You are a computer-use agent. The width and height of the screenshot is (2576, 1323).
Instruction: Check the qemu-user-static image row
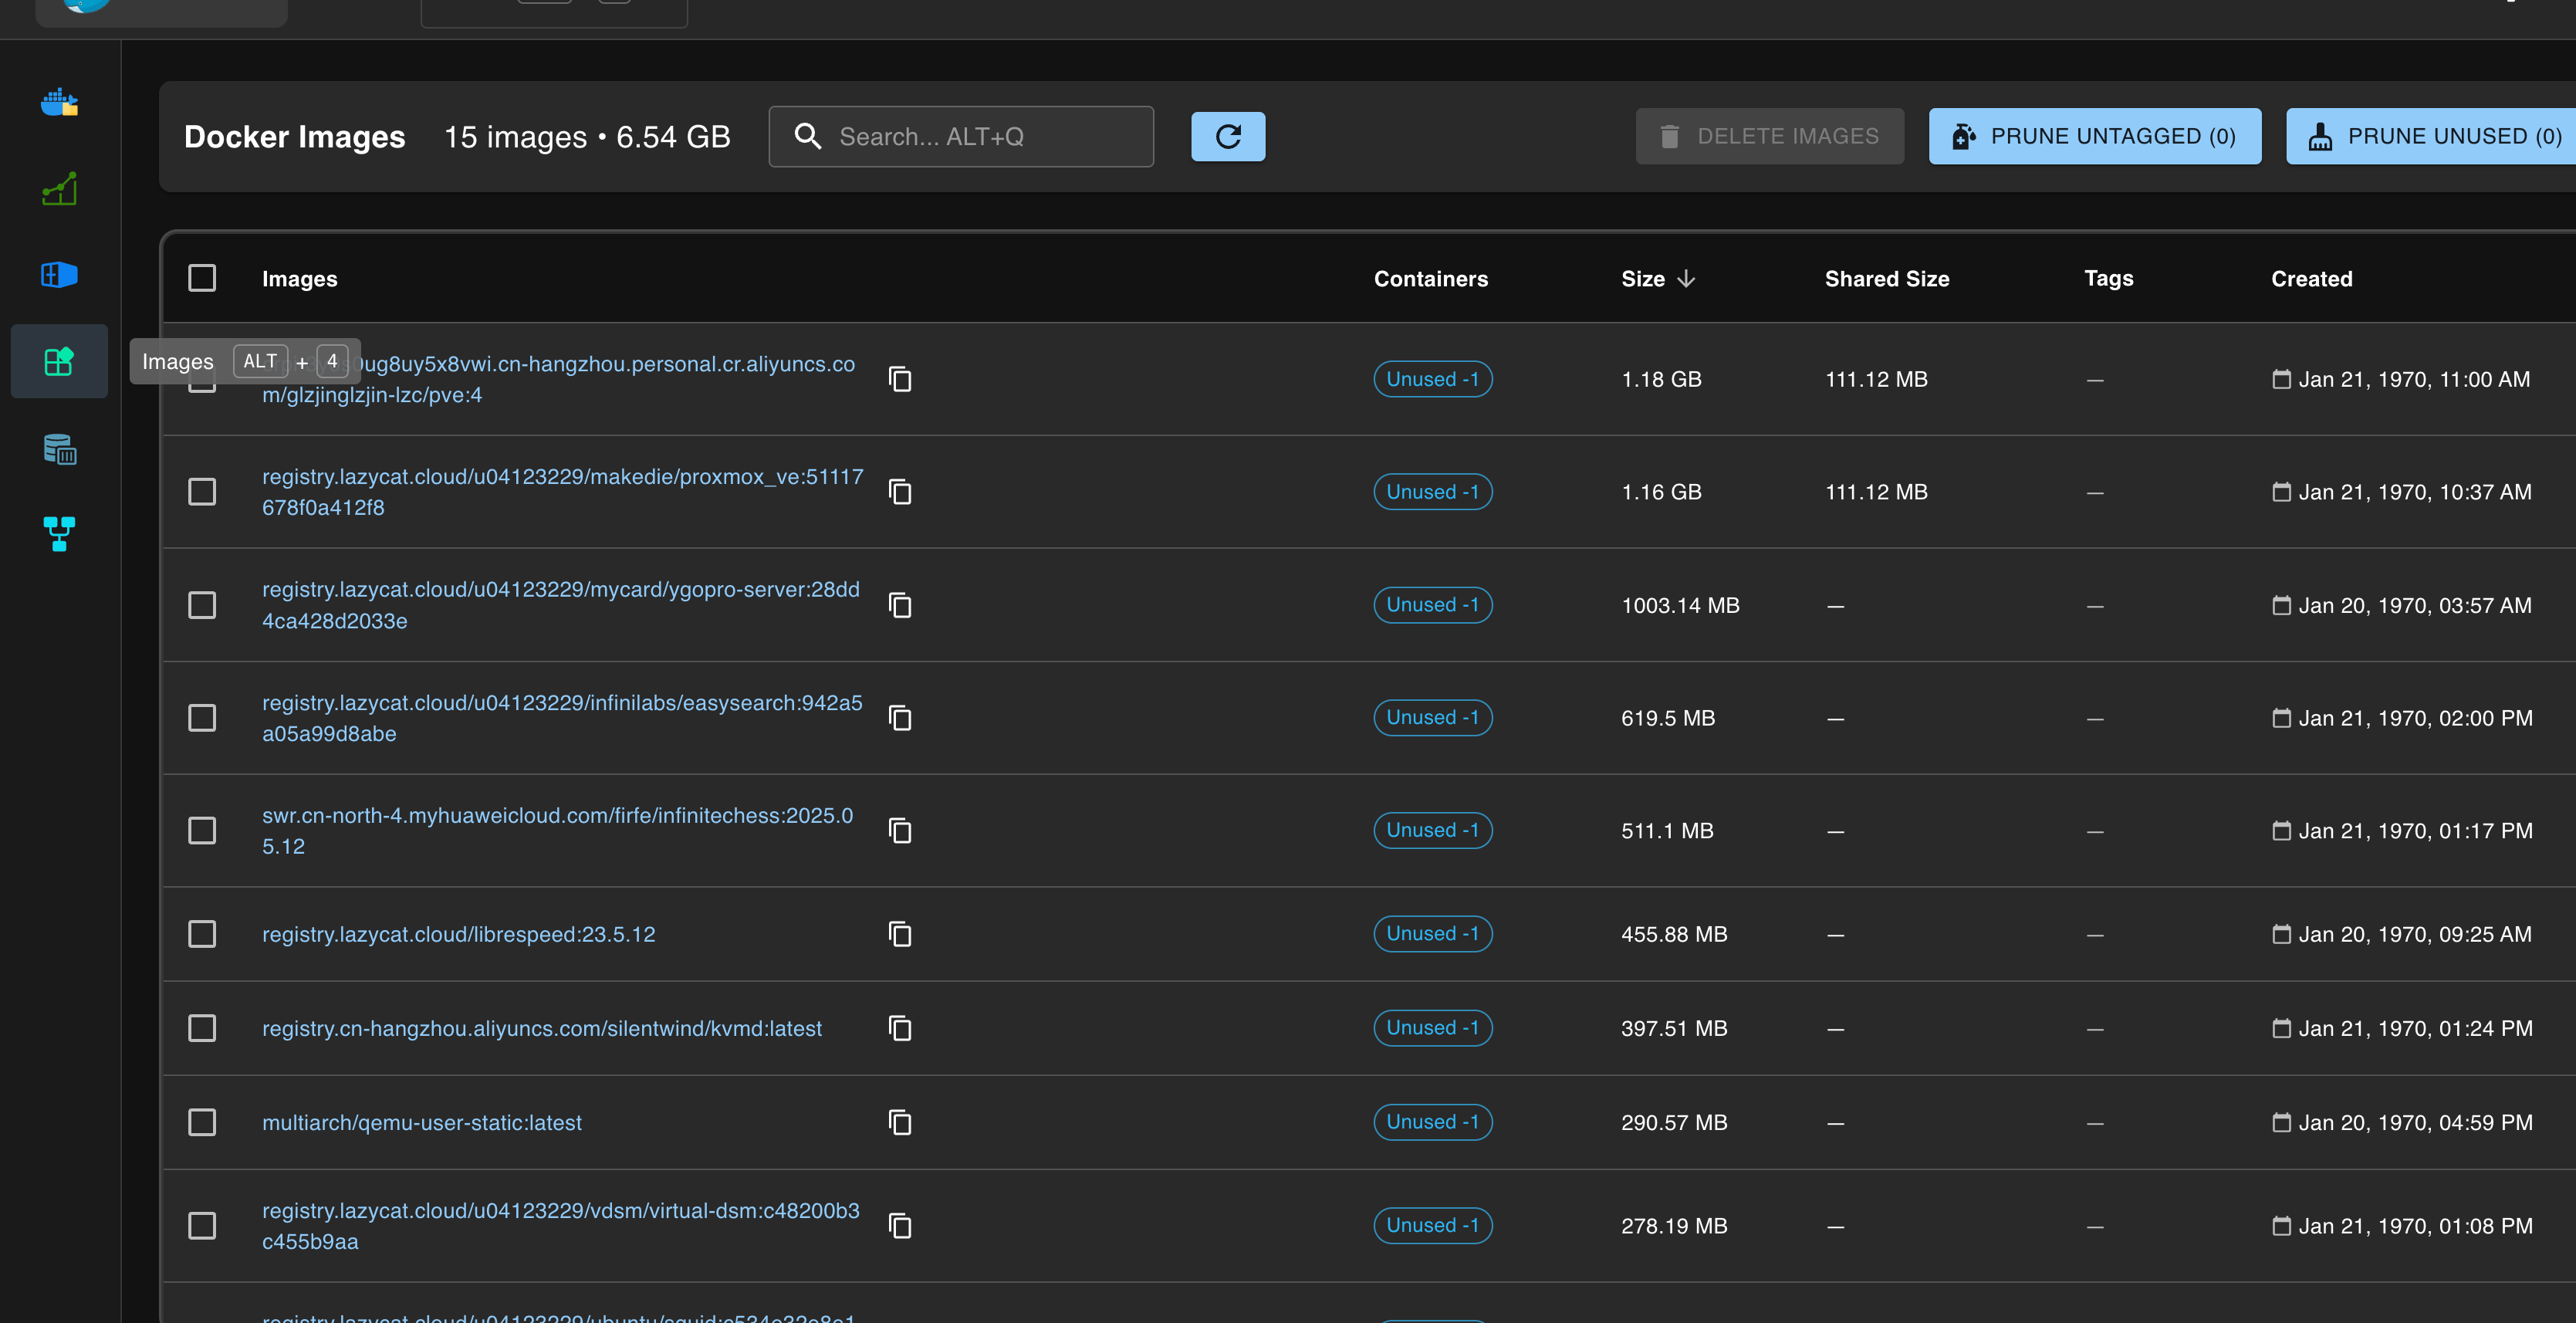click(x=202, y=1122)
